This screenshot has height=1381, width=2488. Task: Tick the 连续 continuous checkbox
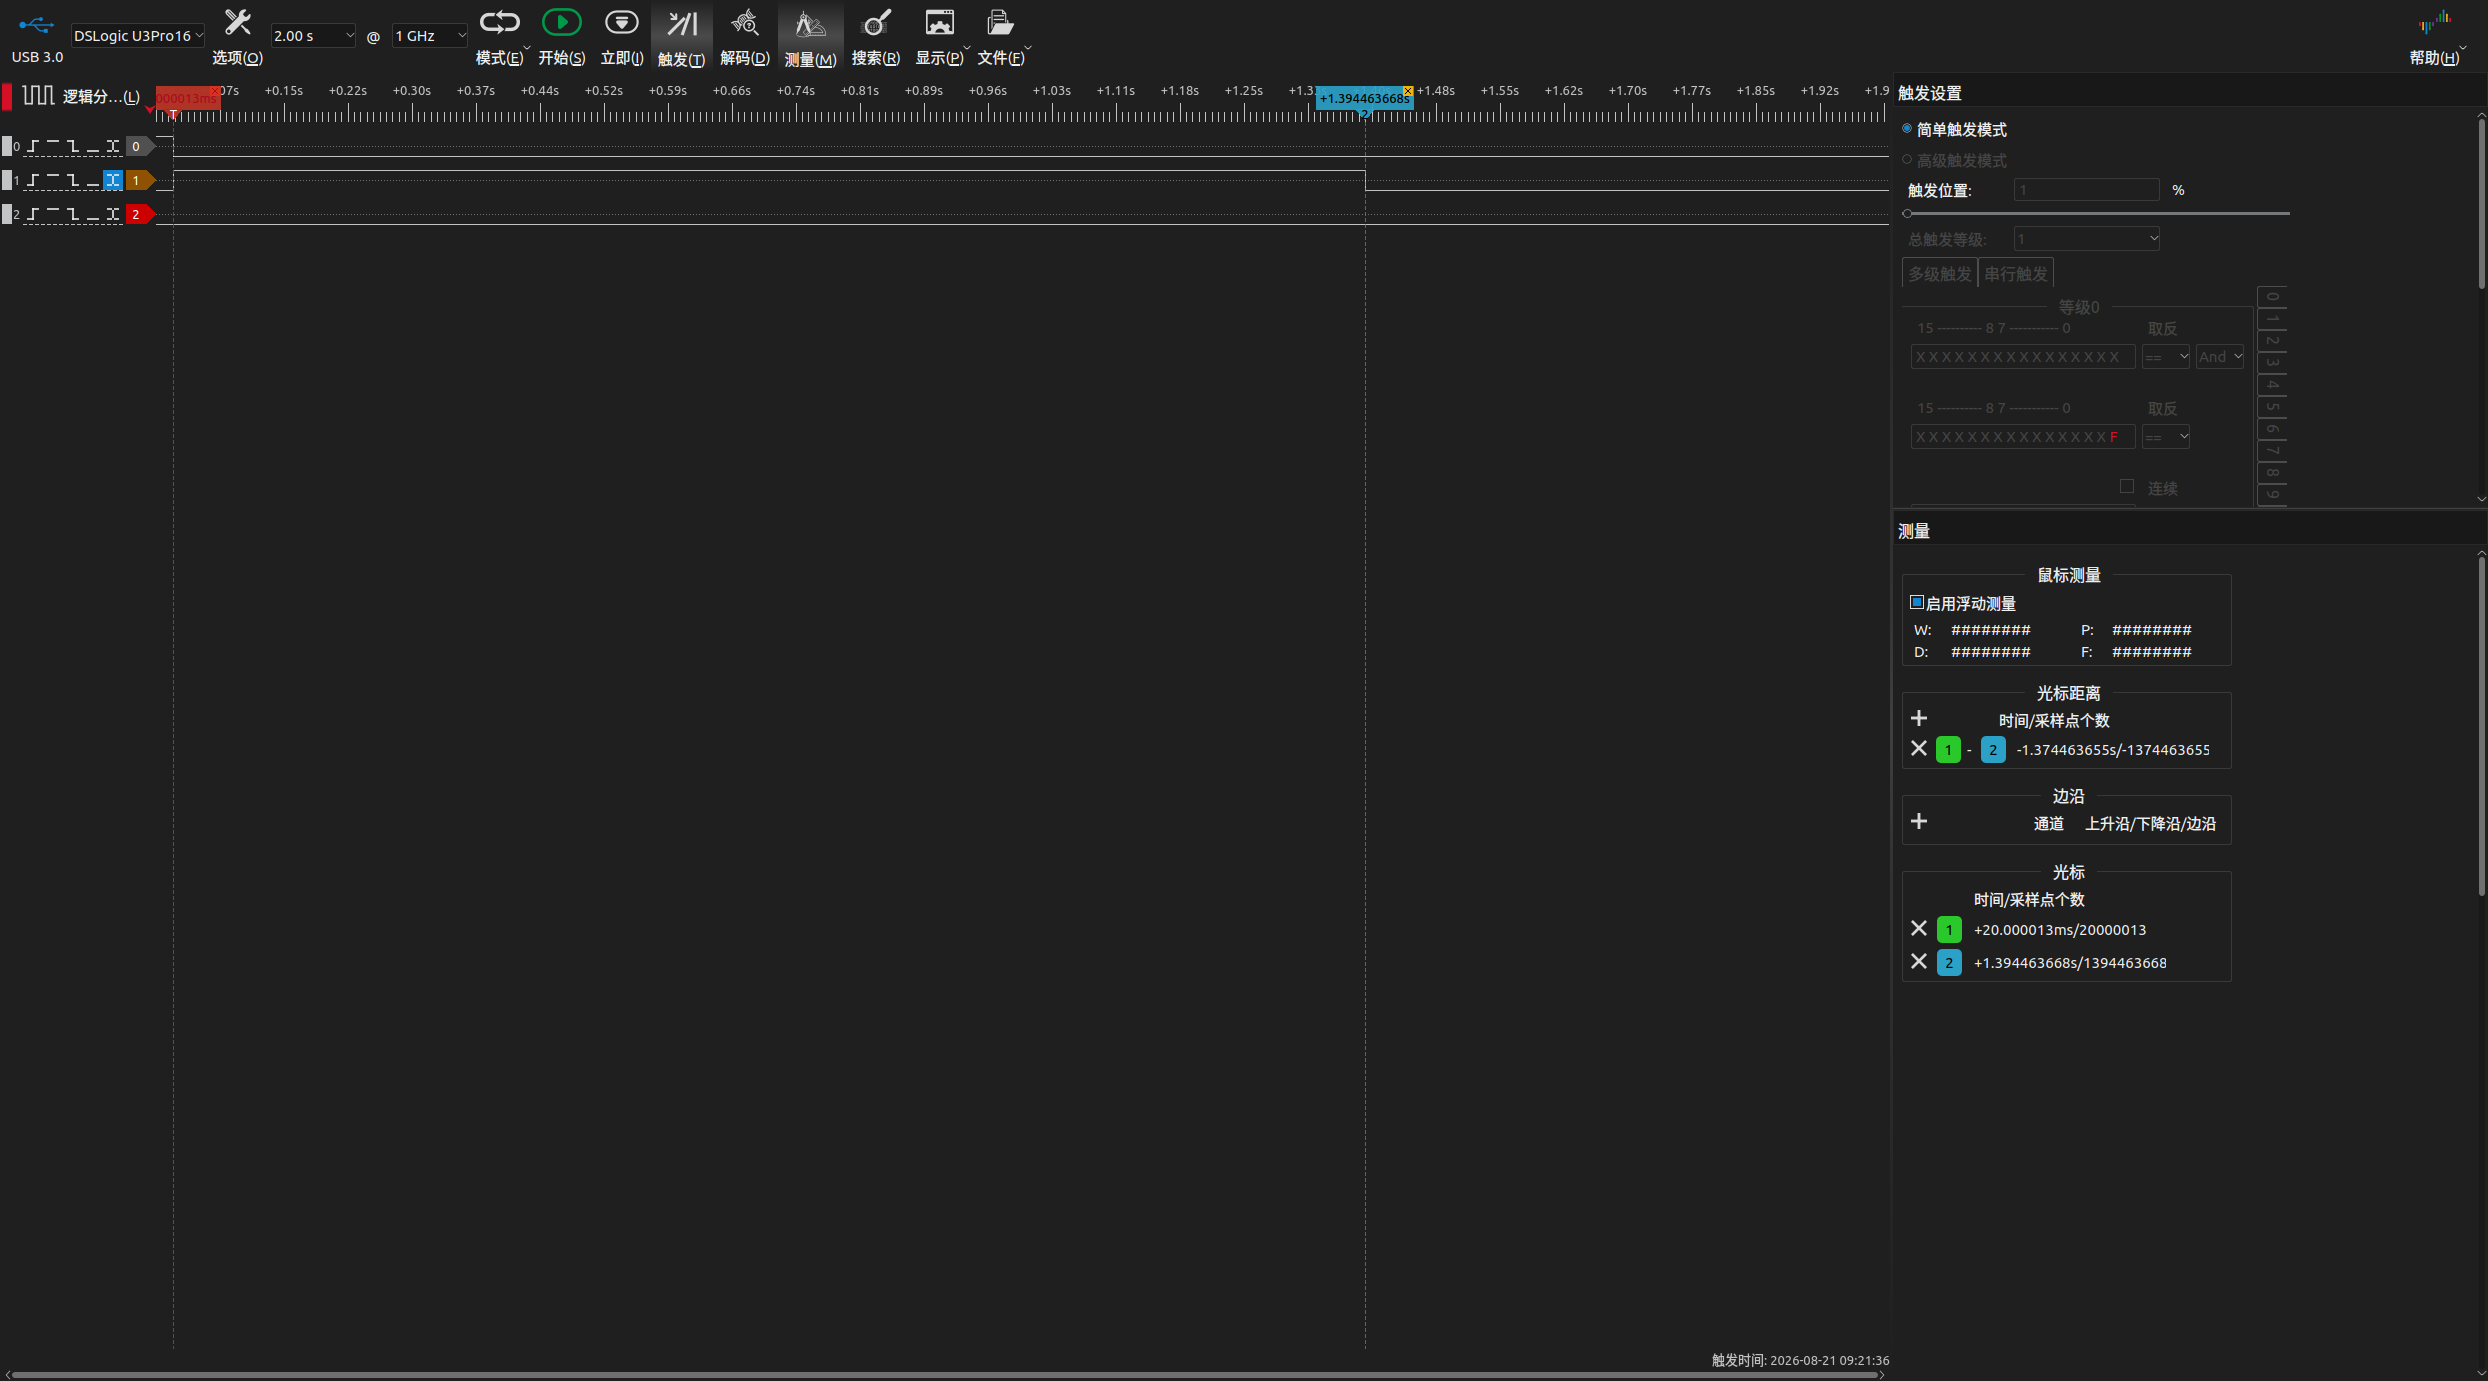click(x=2127, y=486)
